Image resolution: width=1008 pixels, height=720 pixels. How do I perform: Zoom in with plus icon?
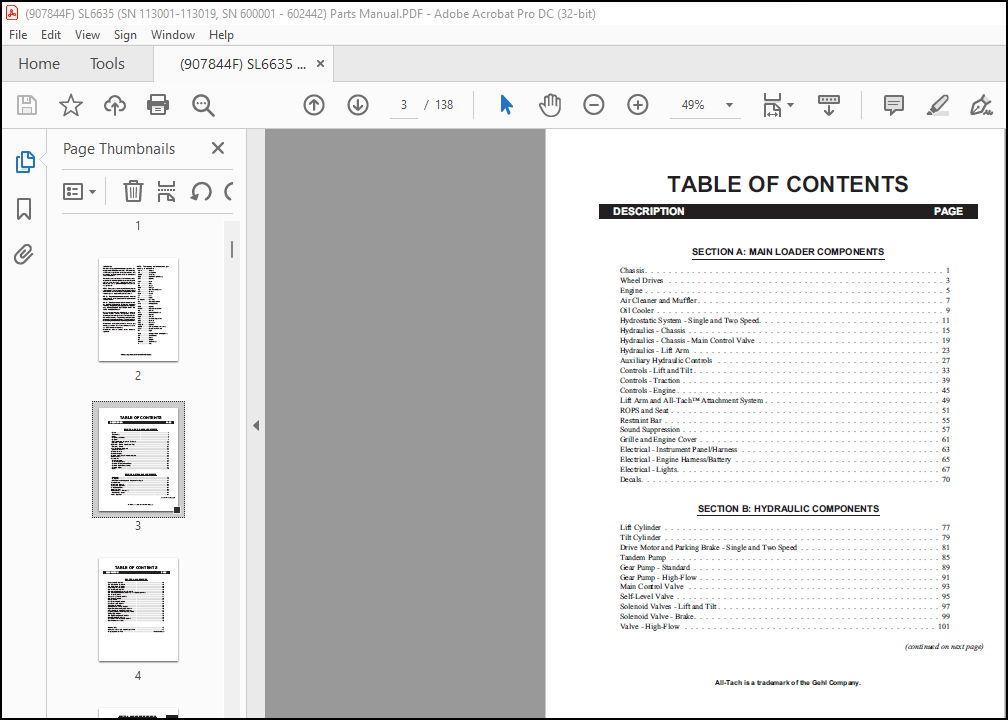point(638,105)
